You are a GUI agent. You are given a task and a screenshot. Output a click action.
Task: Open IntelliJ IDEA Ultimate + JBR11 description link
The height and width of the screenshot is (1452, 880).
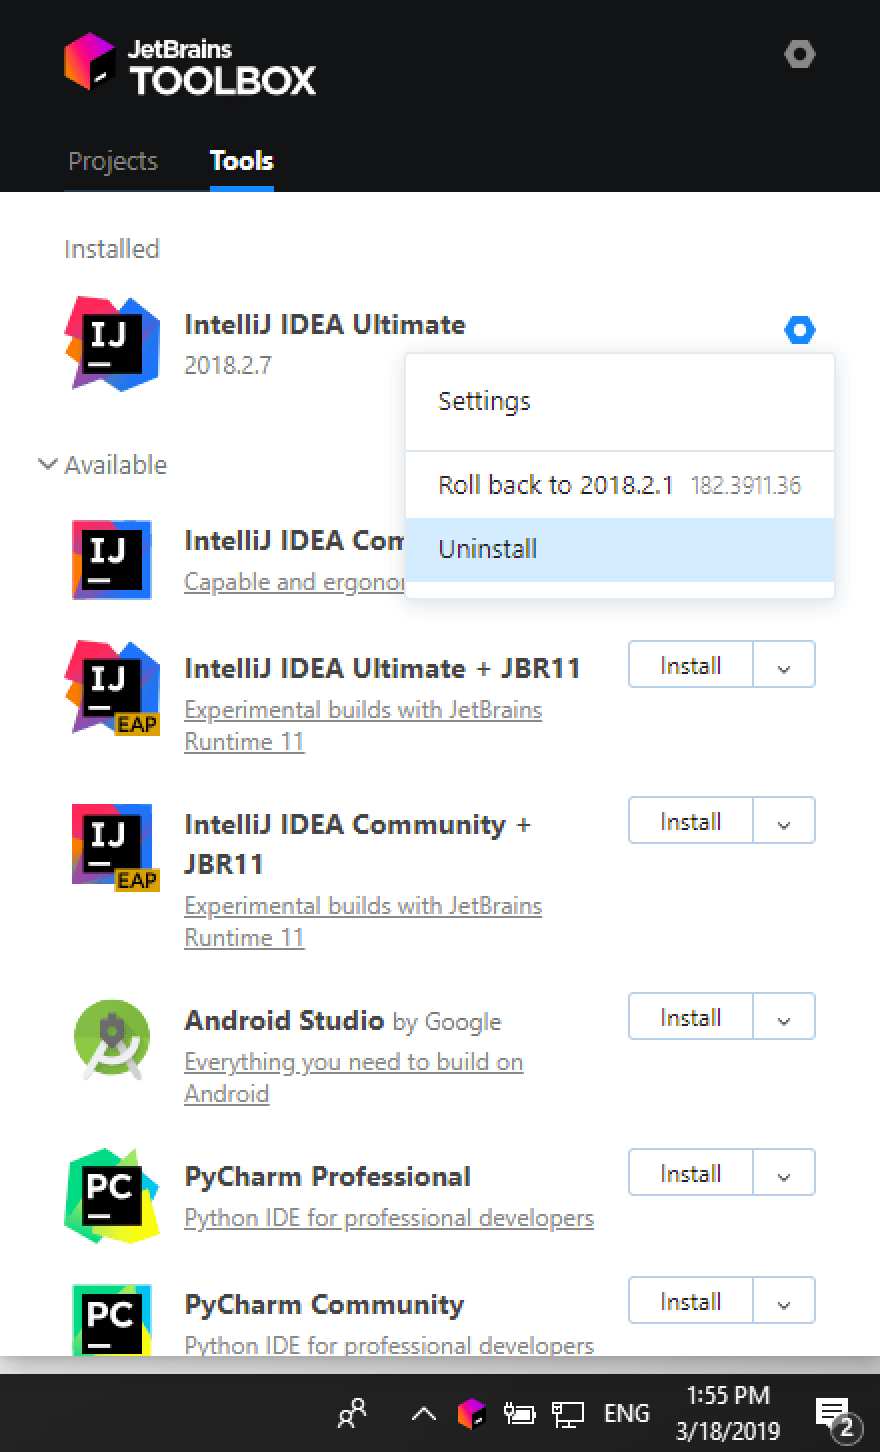pyautogui.click(x=363, y=726)
